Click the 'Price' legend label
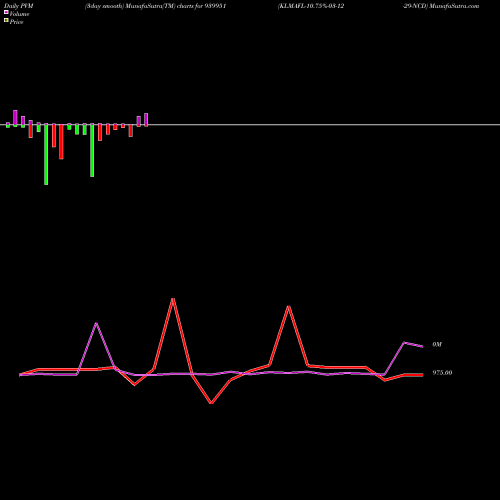500x500 pixels. tap(16, 22)
